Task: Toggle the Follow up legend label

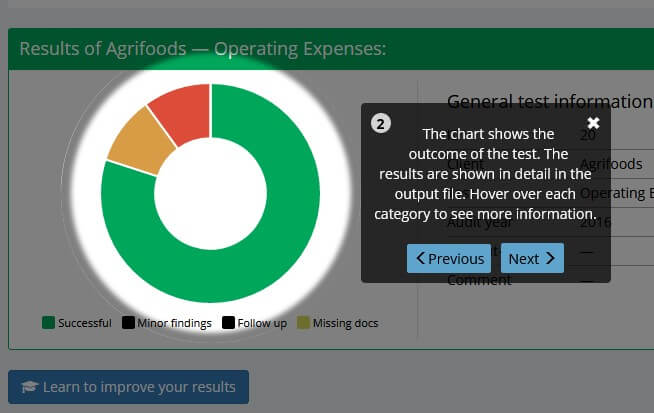Action: click(x=262, y=323)
